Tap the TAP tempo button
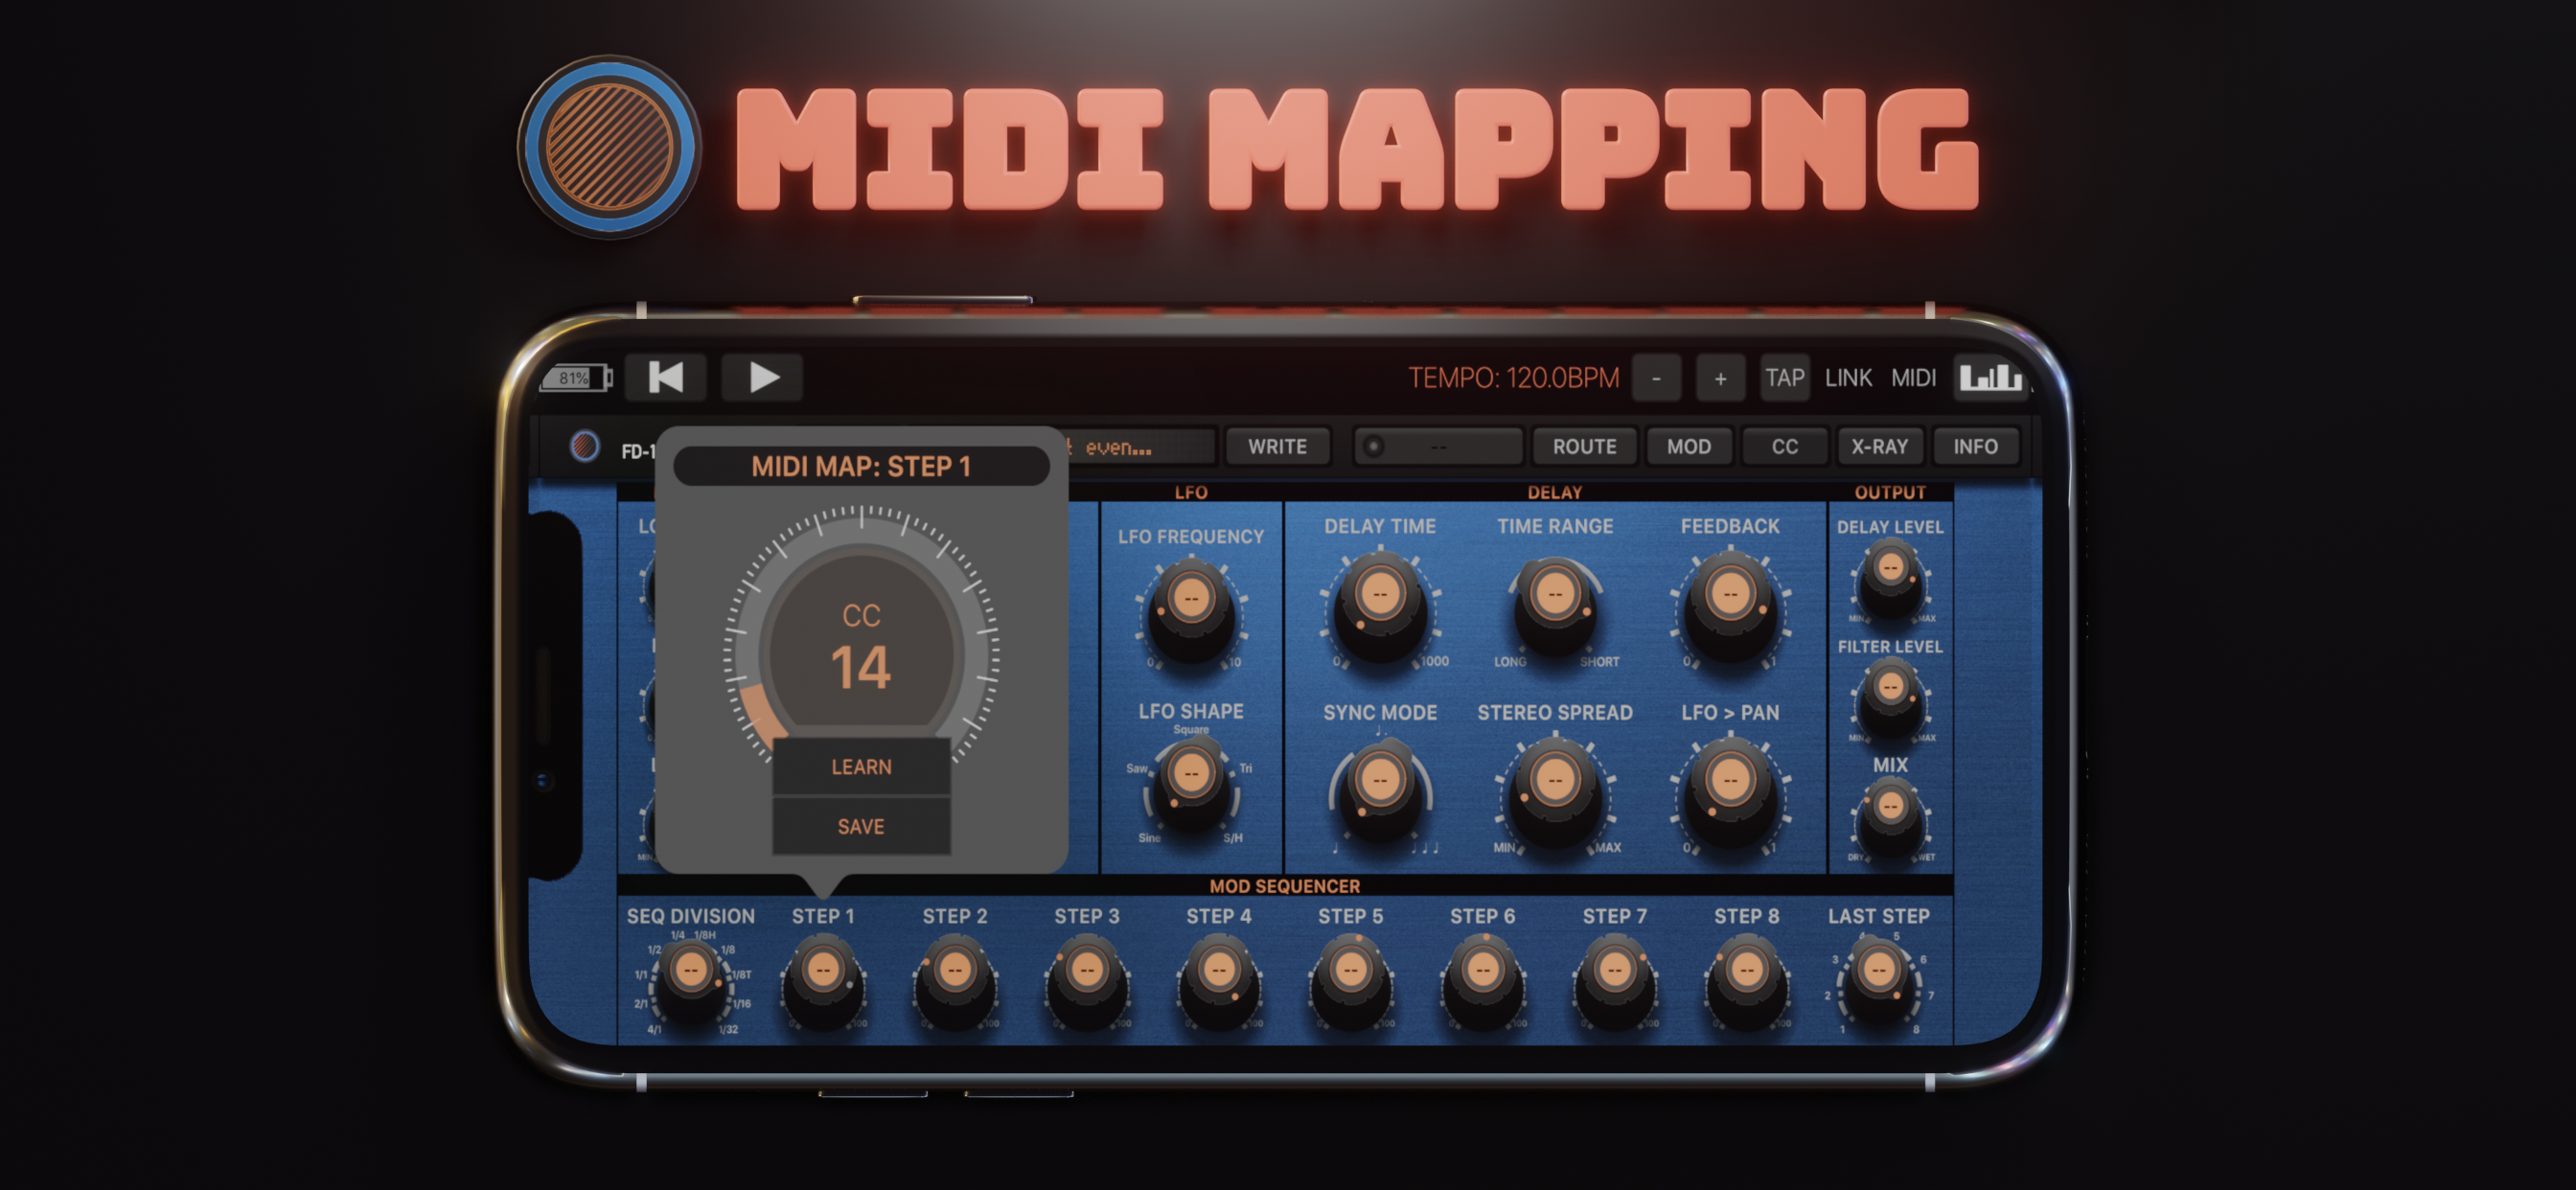This screenshot has width=2576, height=1190. 1784,378
